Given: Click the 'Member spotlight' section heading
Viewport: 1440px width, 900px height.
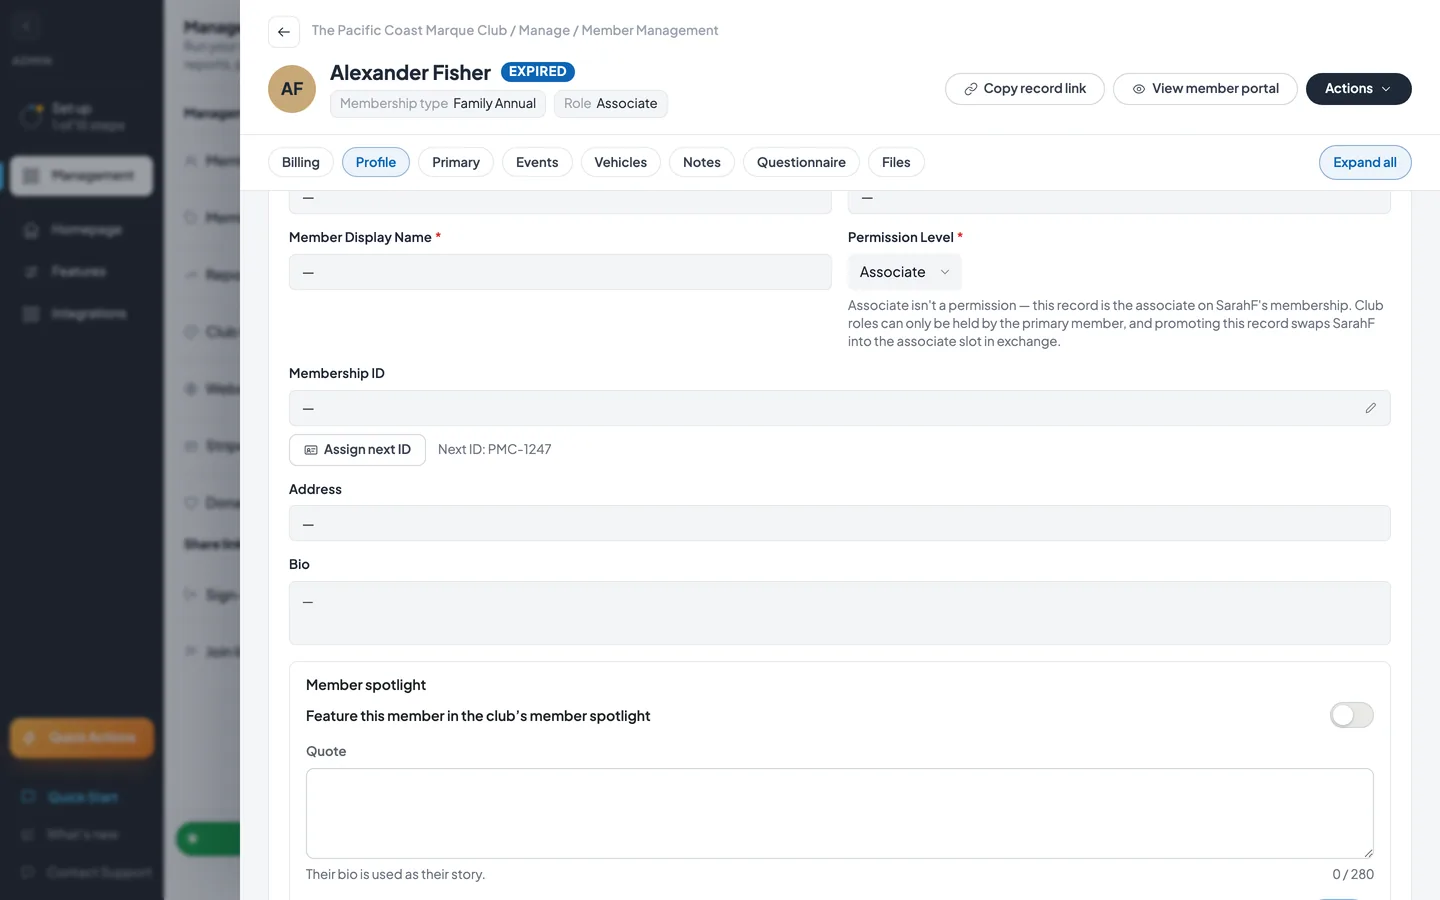Looking at the screenshot, I should coord(366,685).
